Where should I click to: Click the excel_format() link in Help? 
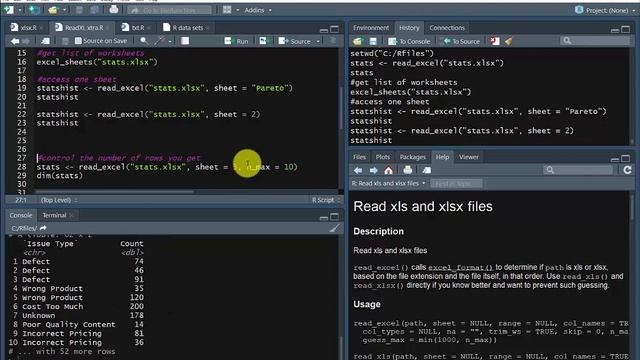pos(460,268)
